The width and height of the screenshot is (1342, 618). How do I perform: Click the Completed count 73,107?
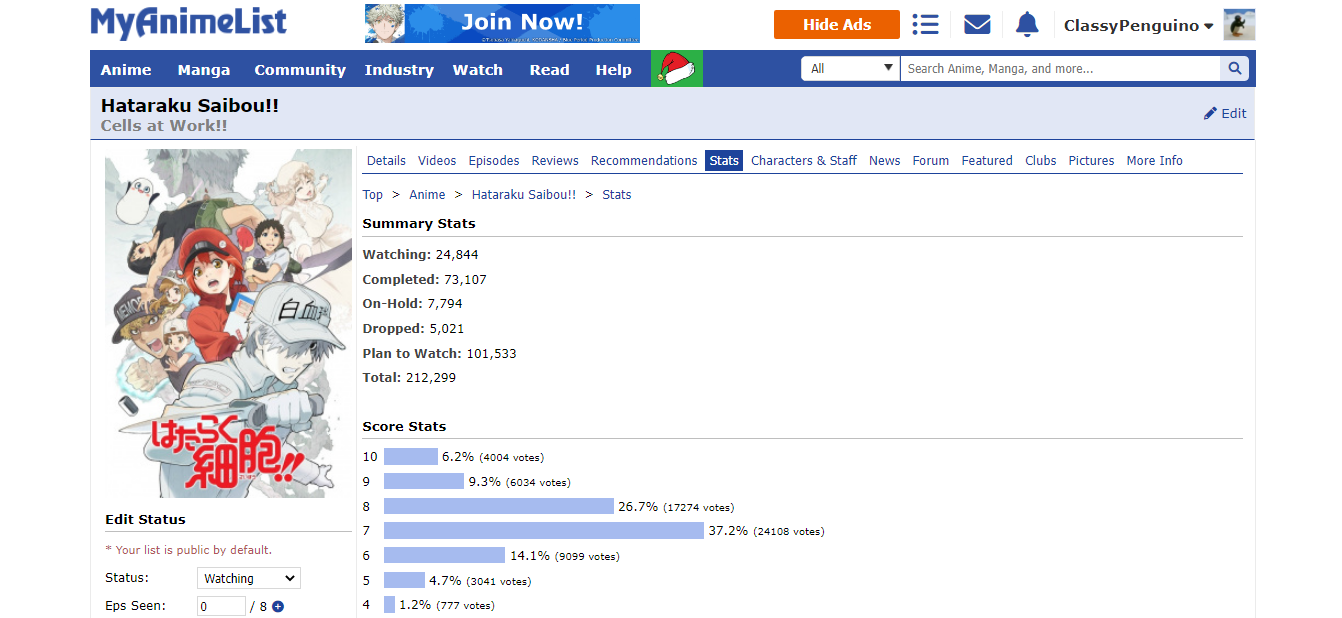click(x=465, y=280)
